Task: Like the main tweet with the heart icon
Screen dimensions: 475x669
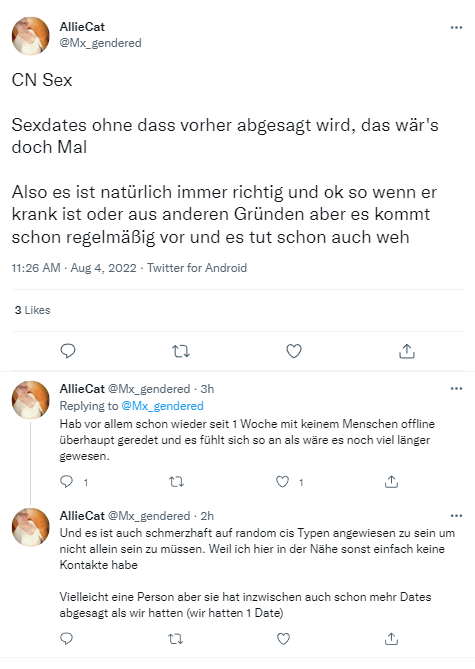Action: click(294, 351)
